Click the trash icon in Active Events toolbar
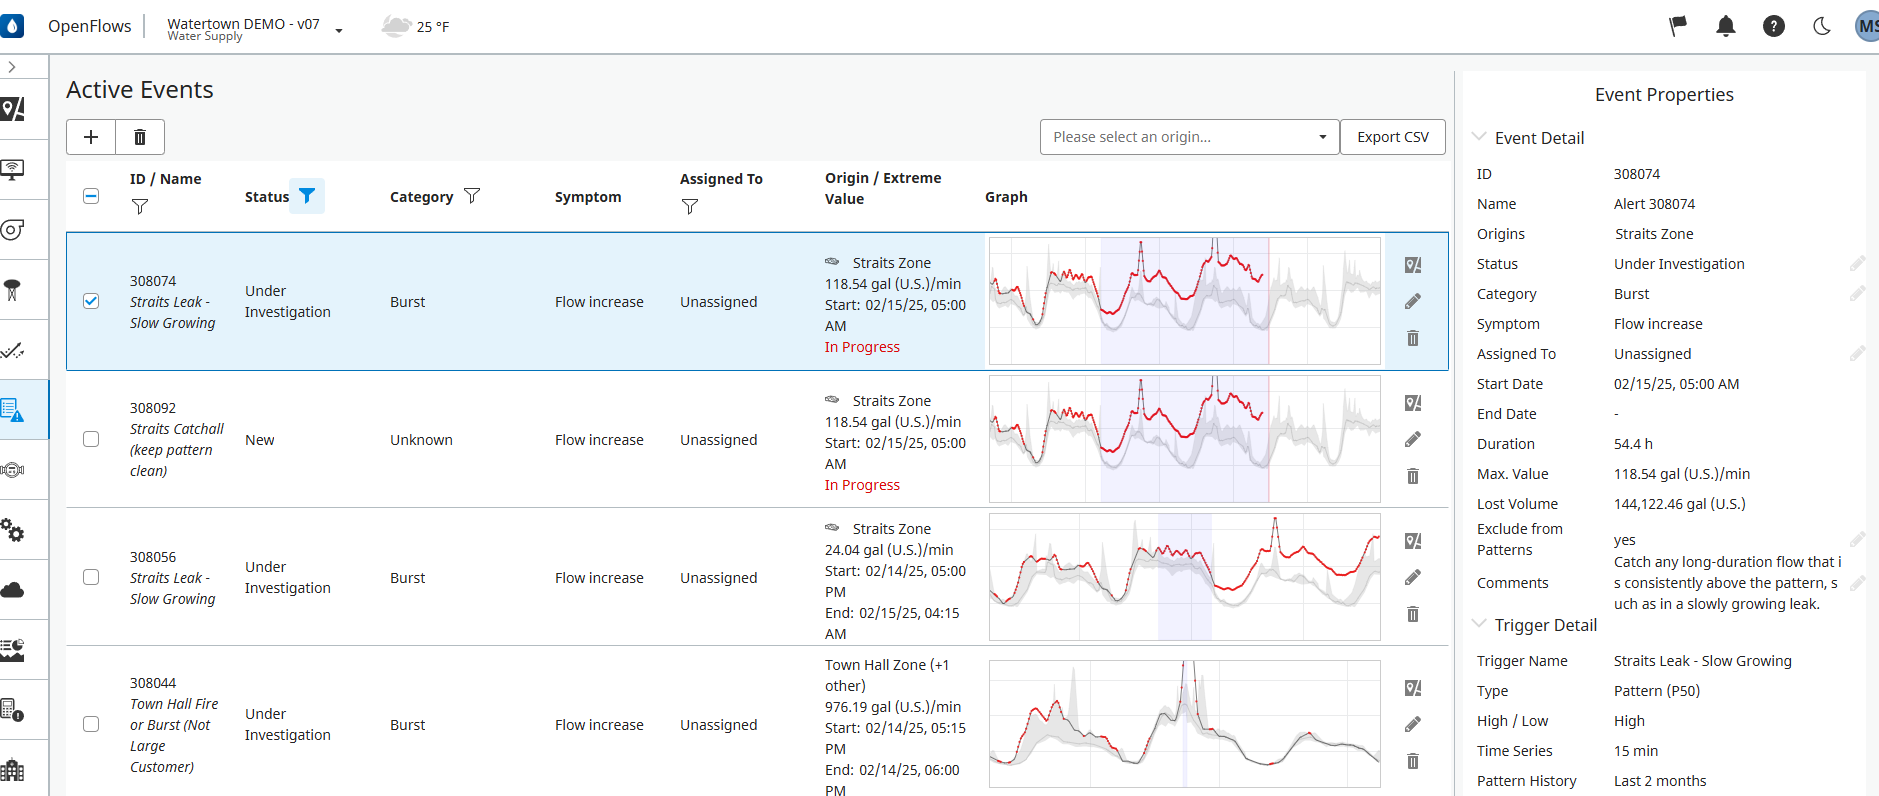The image size is (1879, 796). (x=140, y=137)
